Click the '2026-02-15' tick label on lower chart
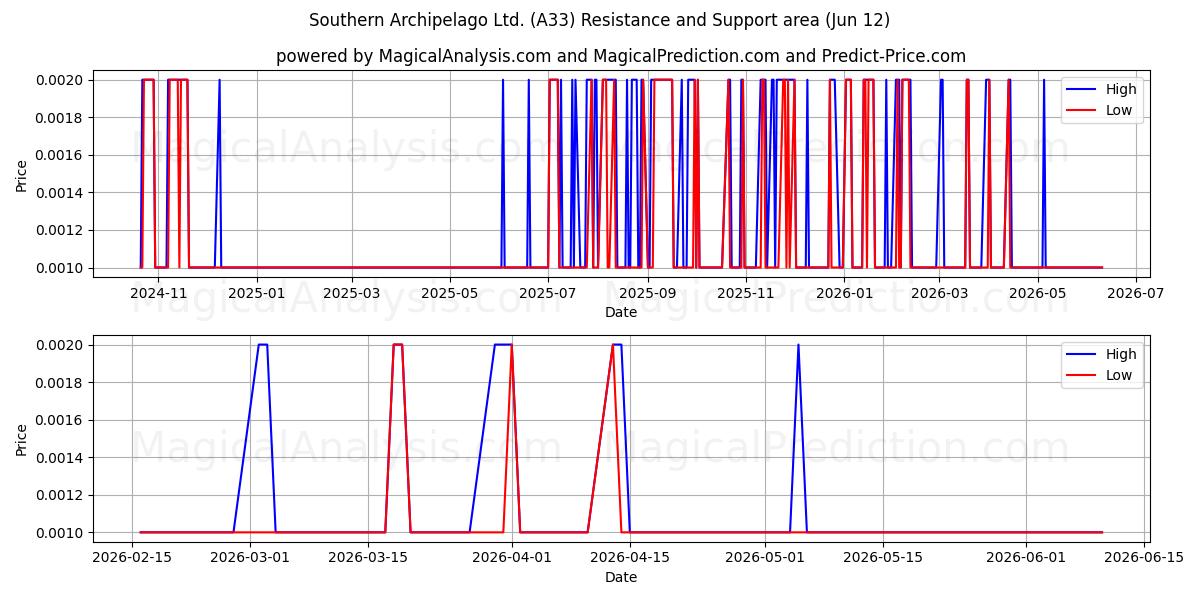 tap(132, 559)
